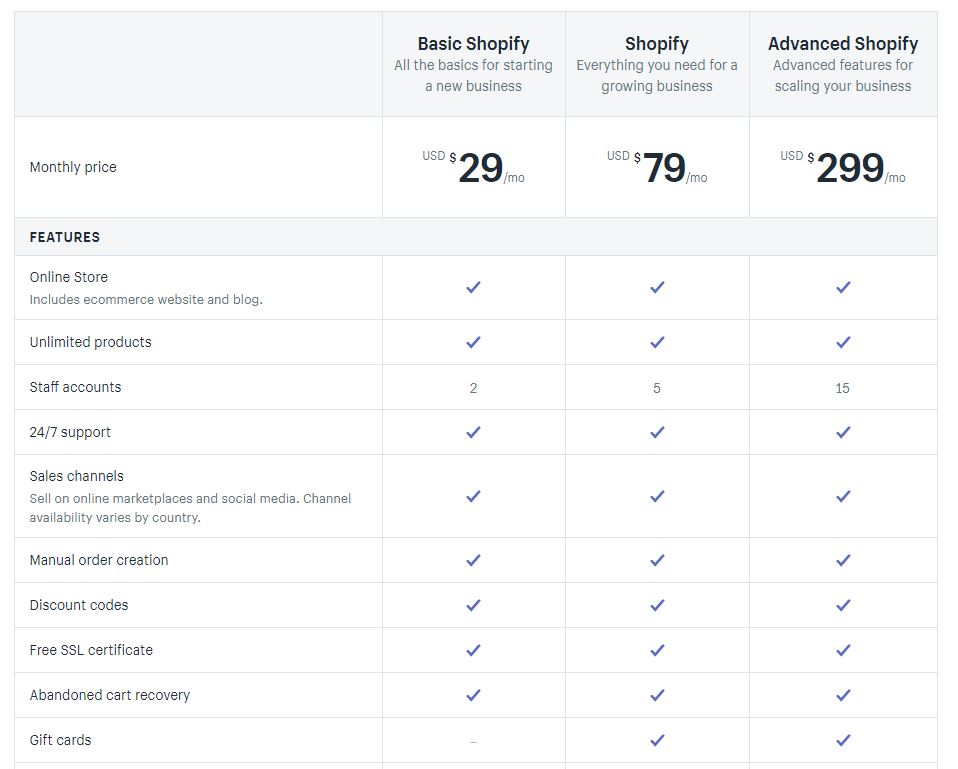Select the Basic Shopify plan heading
The width and height of the screenshot is (958, 769).
[x=474, y=44]
